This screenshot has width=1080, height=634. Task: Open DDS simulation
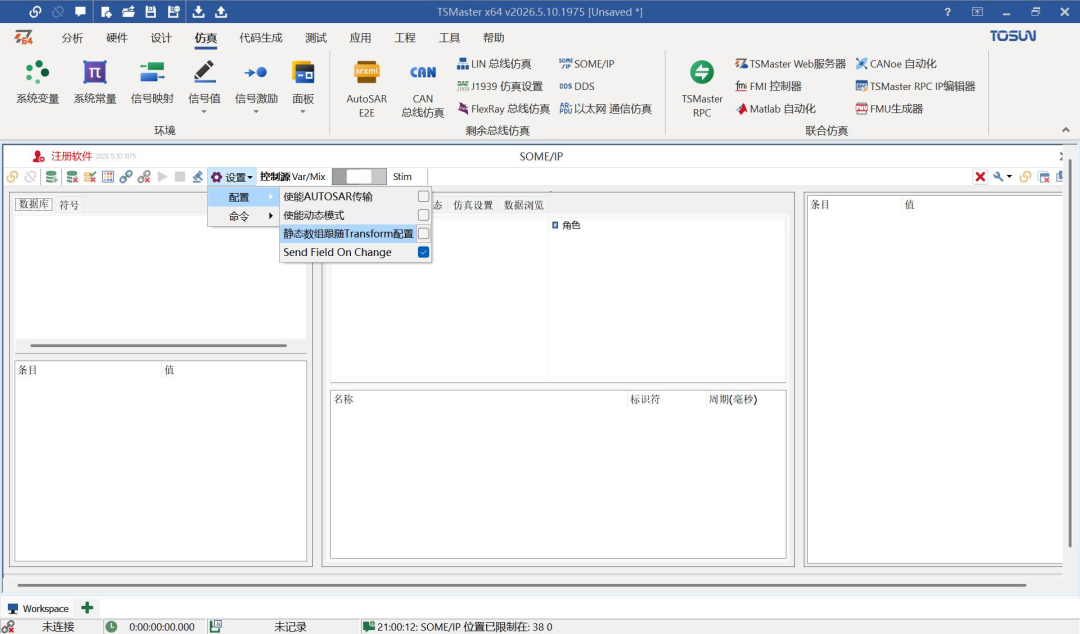tap(577, 86)
